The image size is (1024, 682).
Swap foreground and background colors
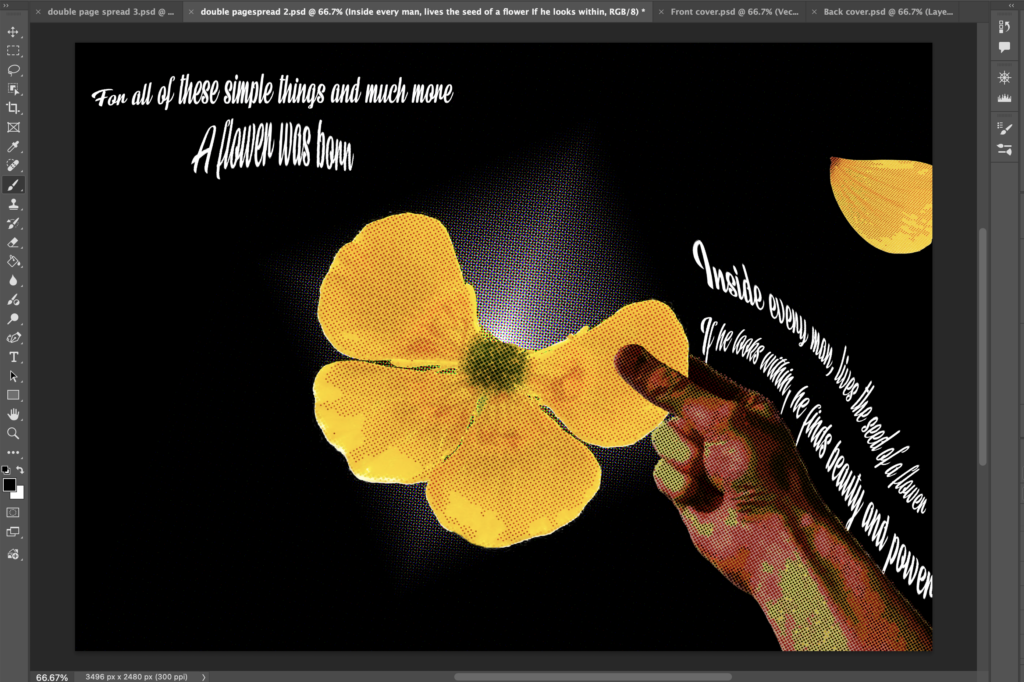coord(21,470)
